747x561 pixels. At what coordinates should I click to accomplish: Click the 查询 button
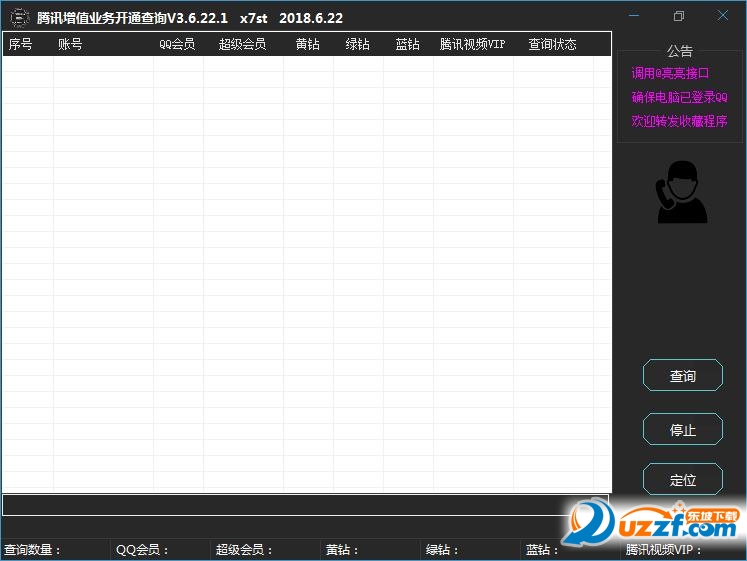coord(682,375)
